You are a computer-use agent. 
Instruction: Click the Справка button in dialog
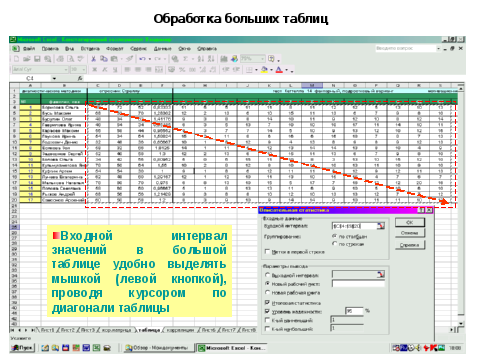[410, 245]
